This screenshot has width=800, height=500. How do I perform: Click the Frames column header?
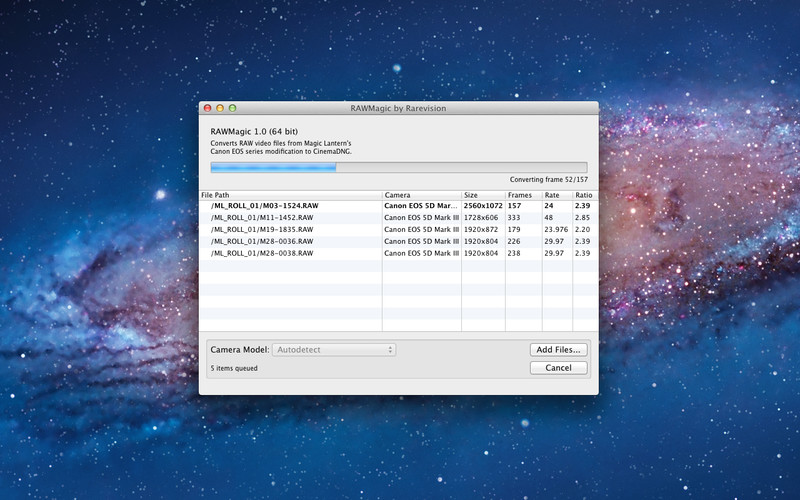[x=523, y=195]
